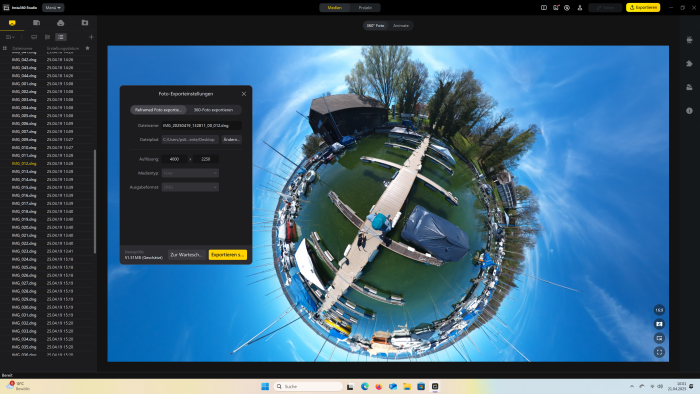Choose 360-Foto exportieren option
The height and width of the screenshot is (394, 700).
(x=213, y=110)
